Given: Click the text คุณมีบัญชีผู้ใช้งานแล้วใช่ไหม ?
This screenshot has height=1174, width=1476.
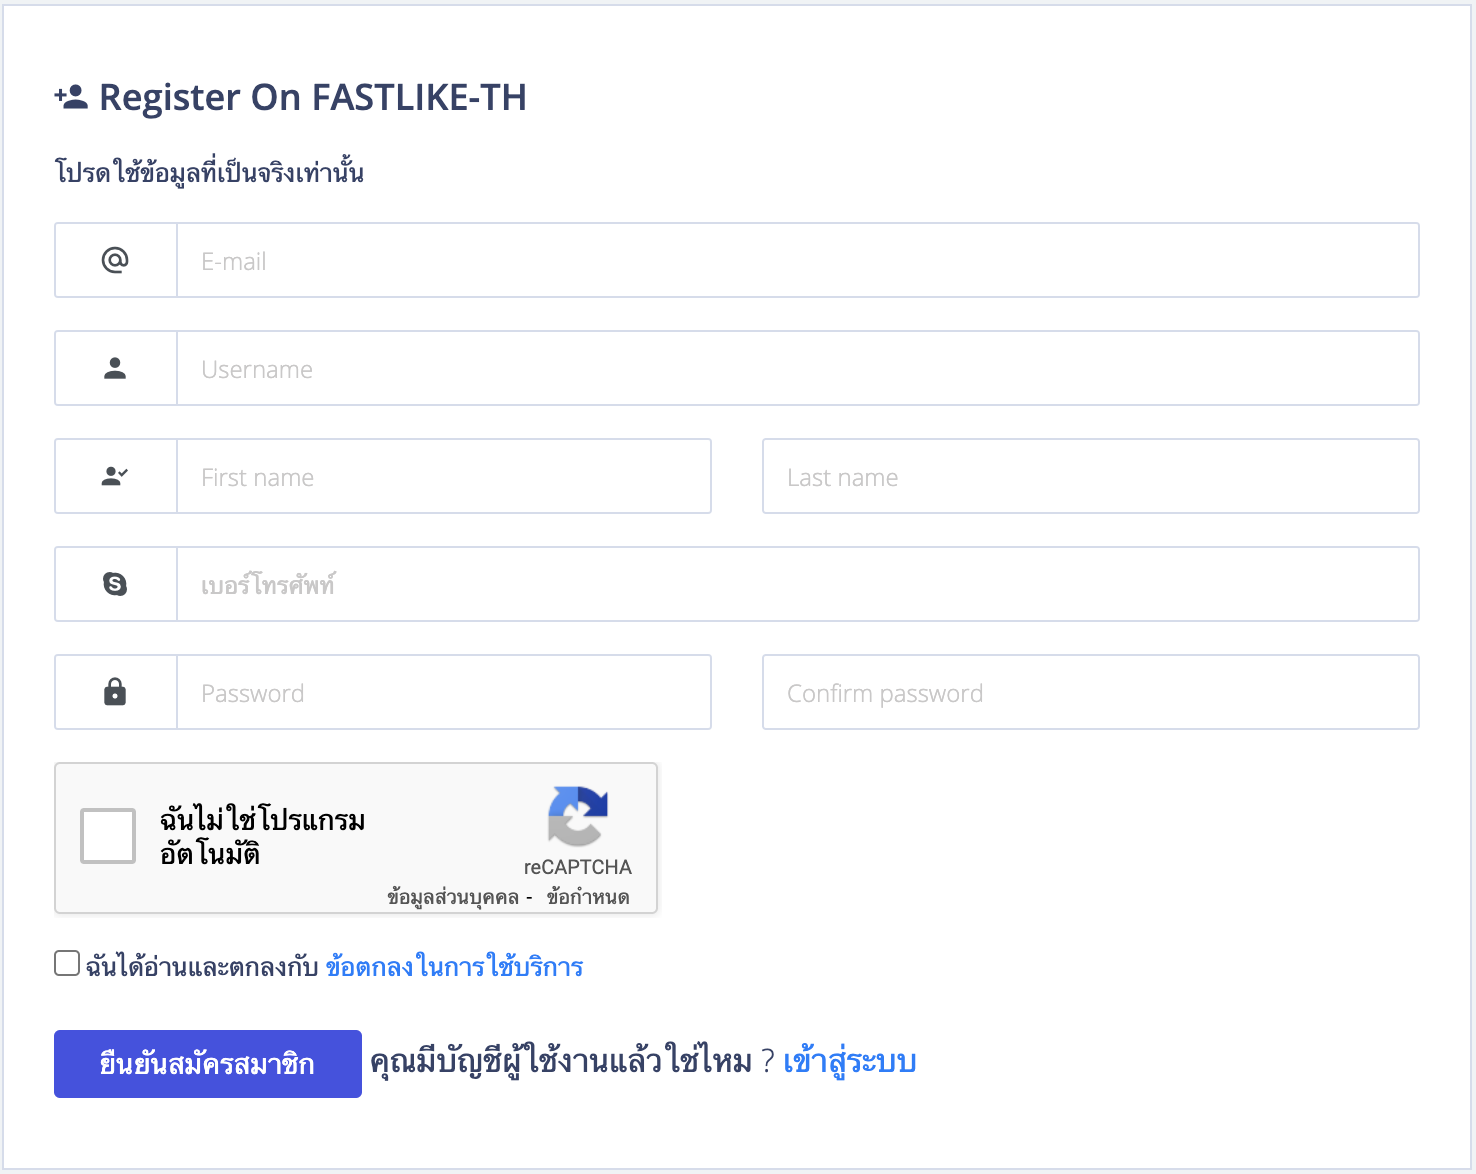Looking at the screenshot, I should click(572, 1062).
